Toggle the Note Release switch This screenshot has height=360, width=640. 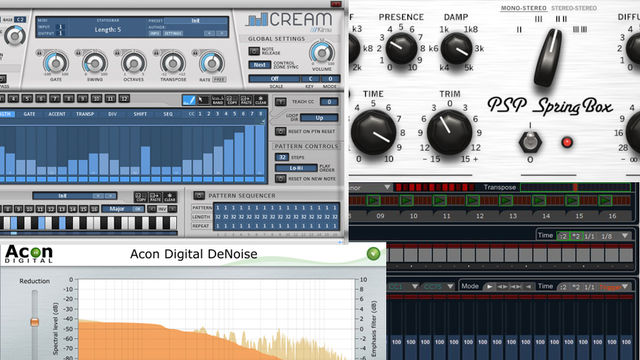[254, 51]
